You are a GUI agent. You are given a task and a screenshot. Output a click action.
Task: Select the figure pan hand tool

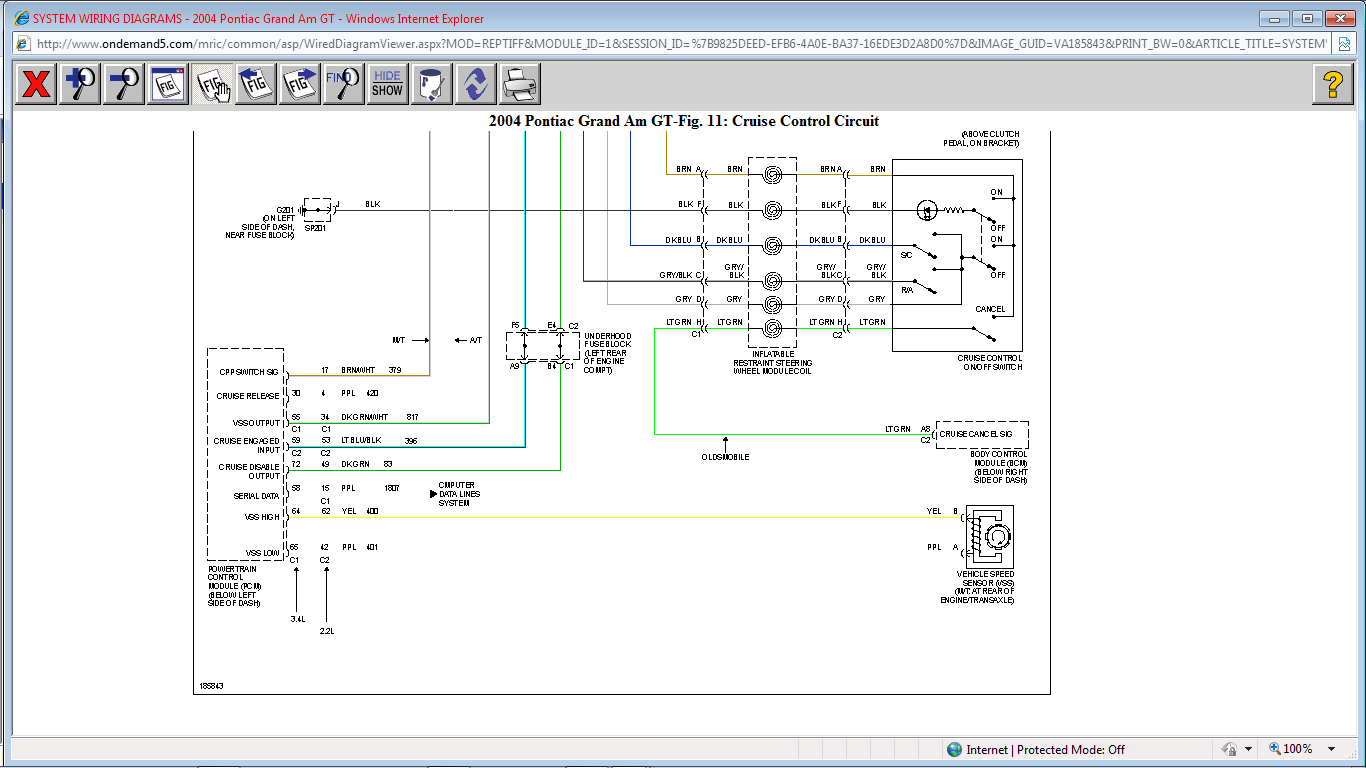212,84
